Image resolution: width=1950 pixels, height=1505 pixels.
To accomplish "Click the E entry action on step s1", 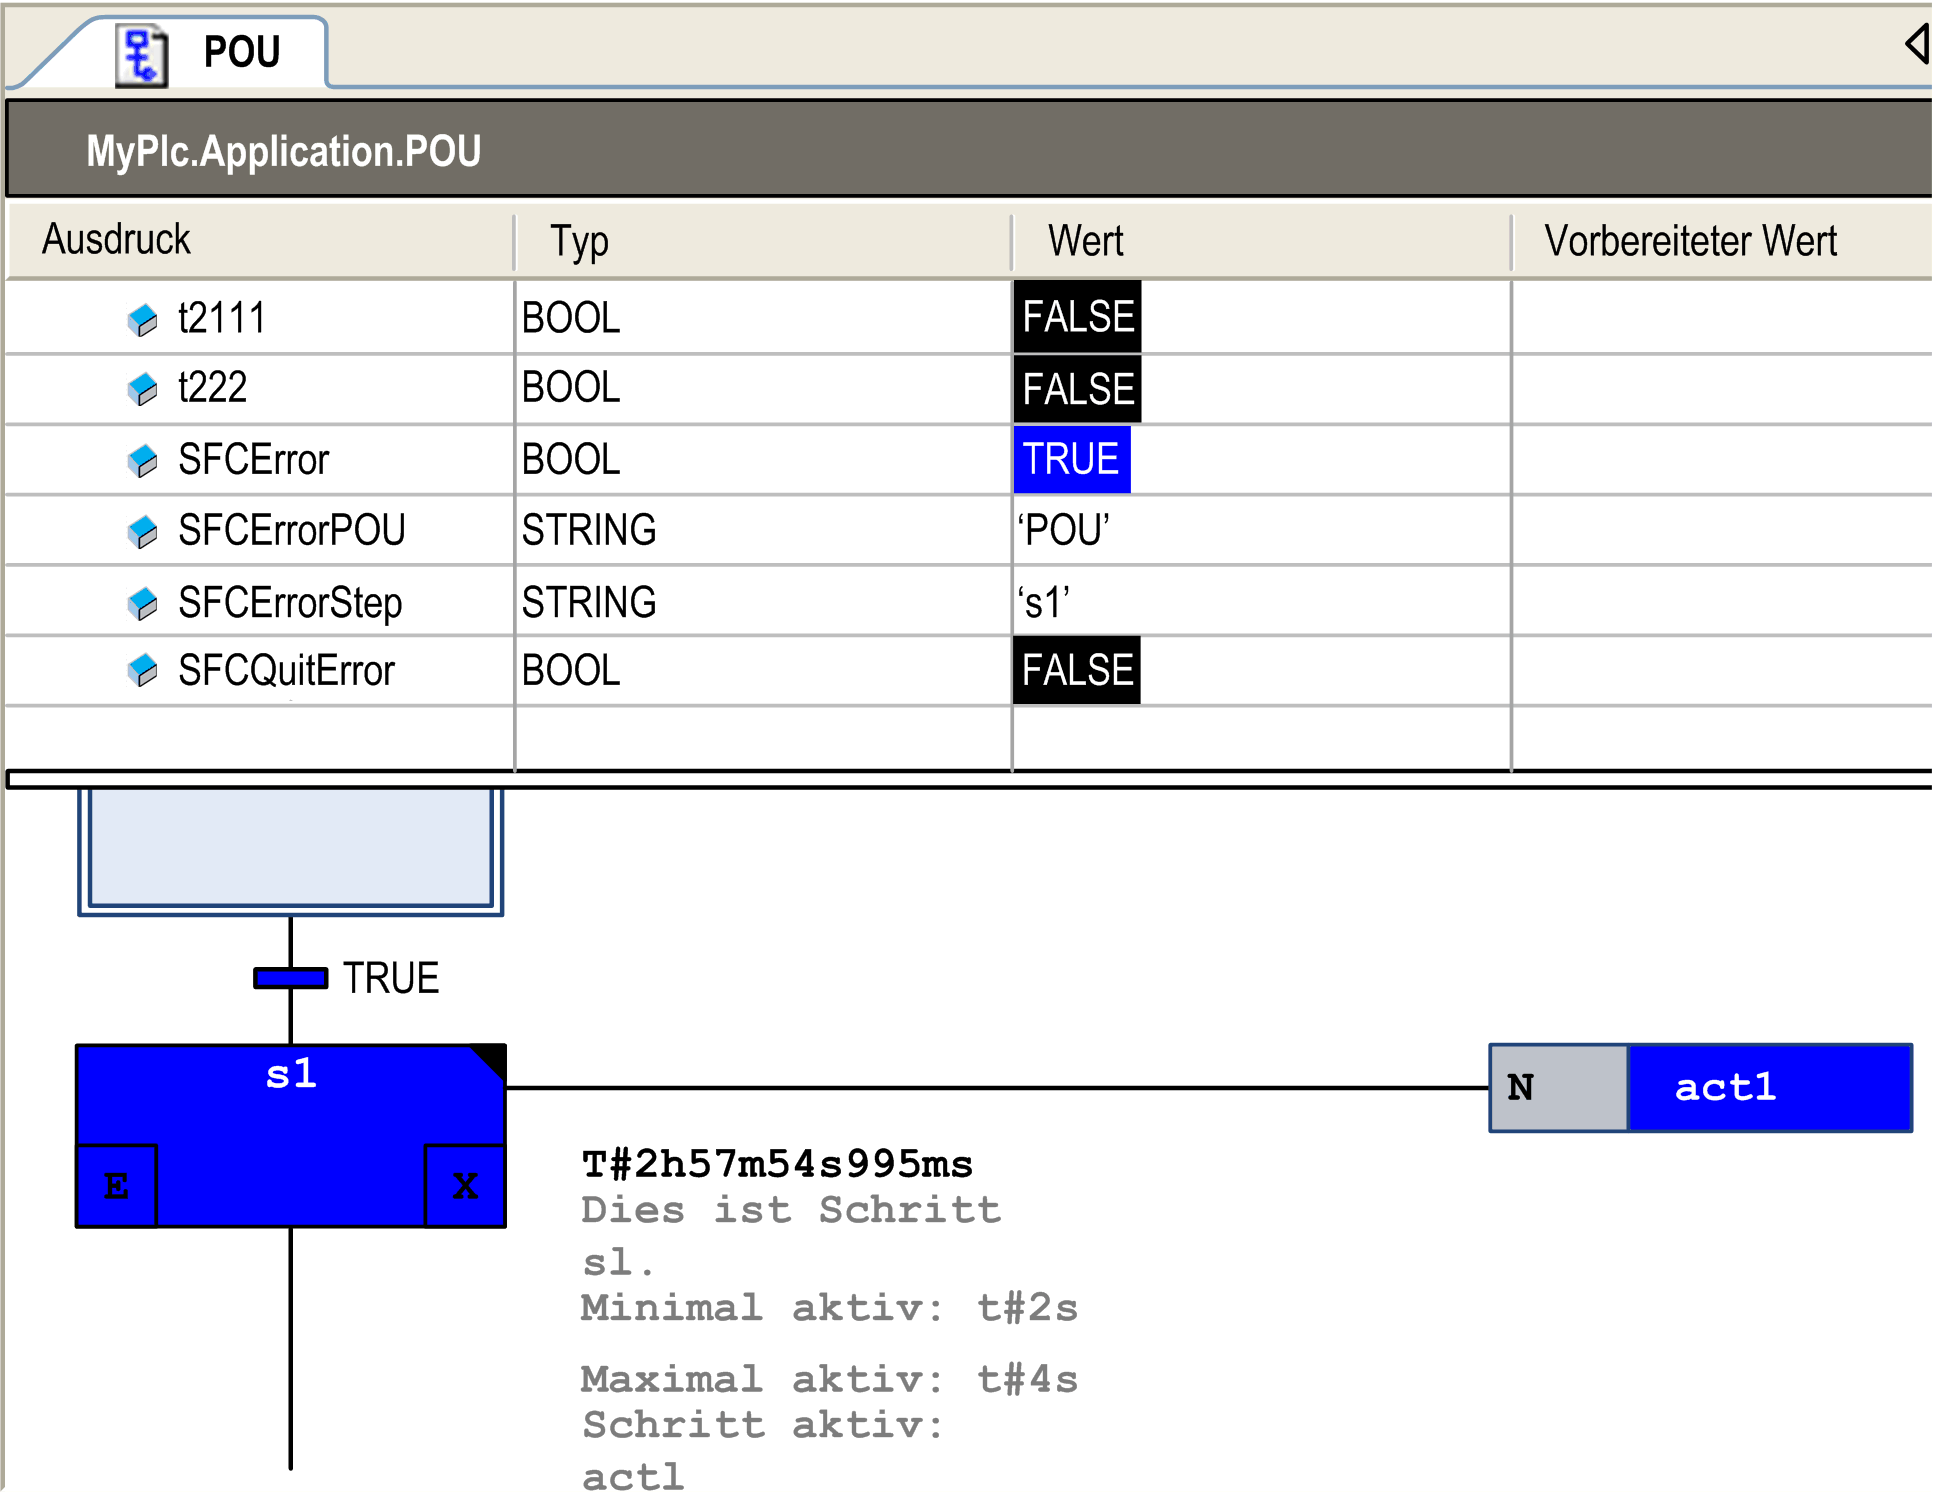I will point(117,1186).
